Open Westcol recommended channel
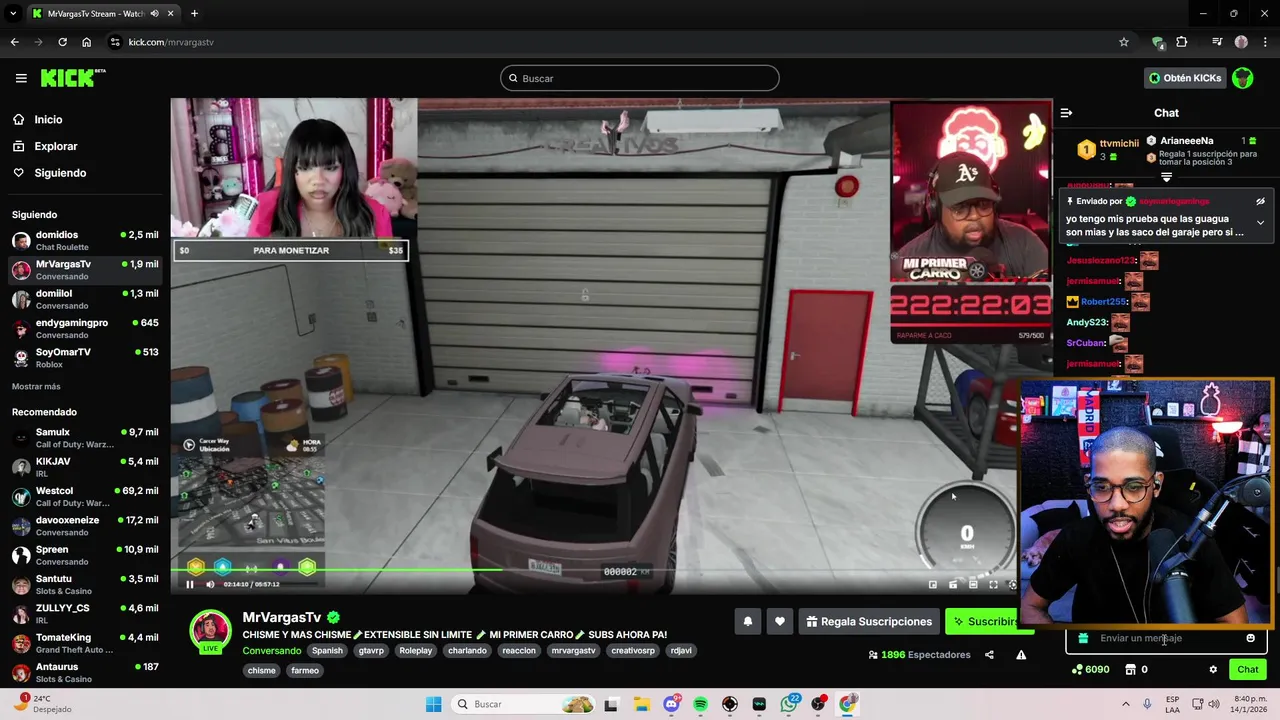This screenshot has height=720, width=1280. coord(85,496)
